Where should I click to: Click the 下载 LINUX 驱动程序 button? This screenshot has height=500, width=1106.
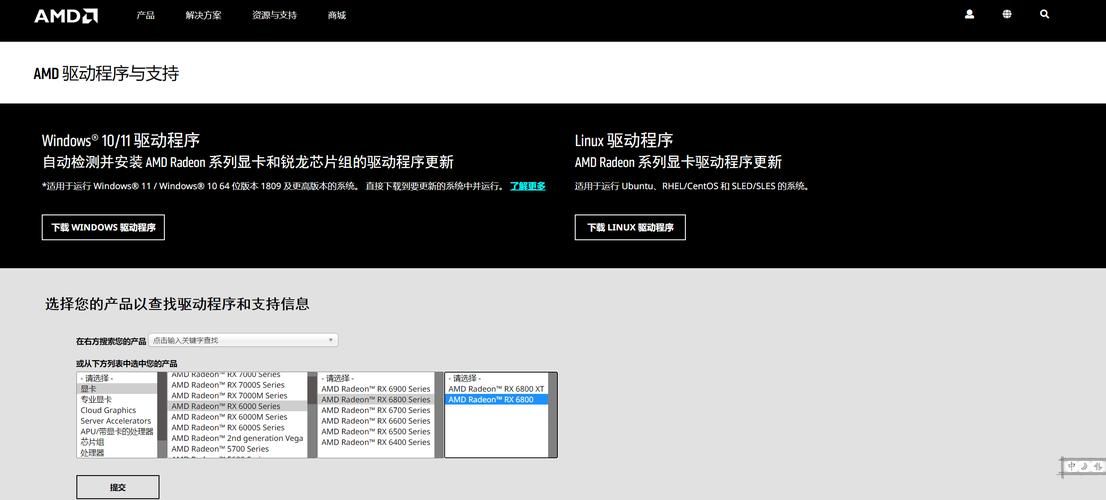[630, 228]
